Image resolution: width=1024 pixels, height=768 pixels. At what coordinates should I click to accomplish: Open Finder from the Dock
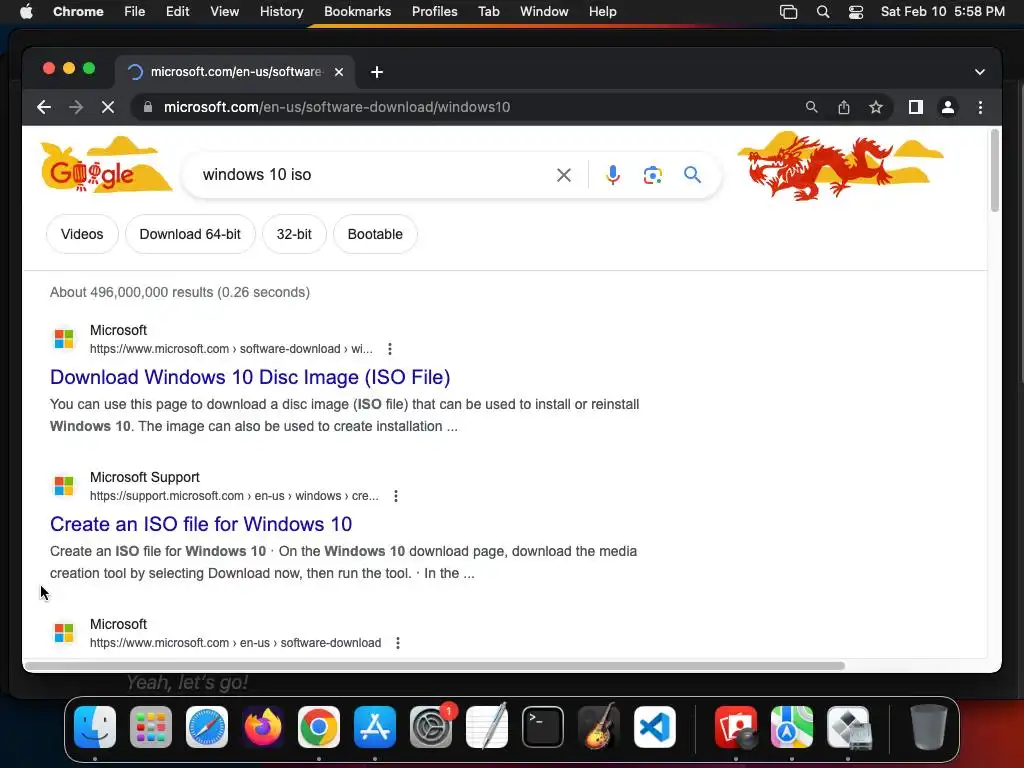95,727
